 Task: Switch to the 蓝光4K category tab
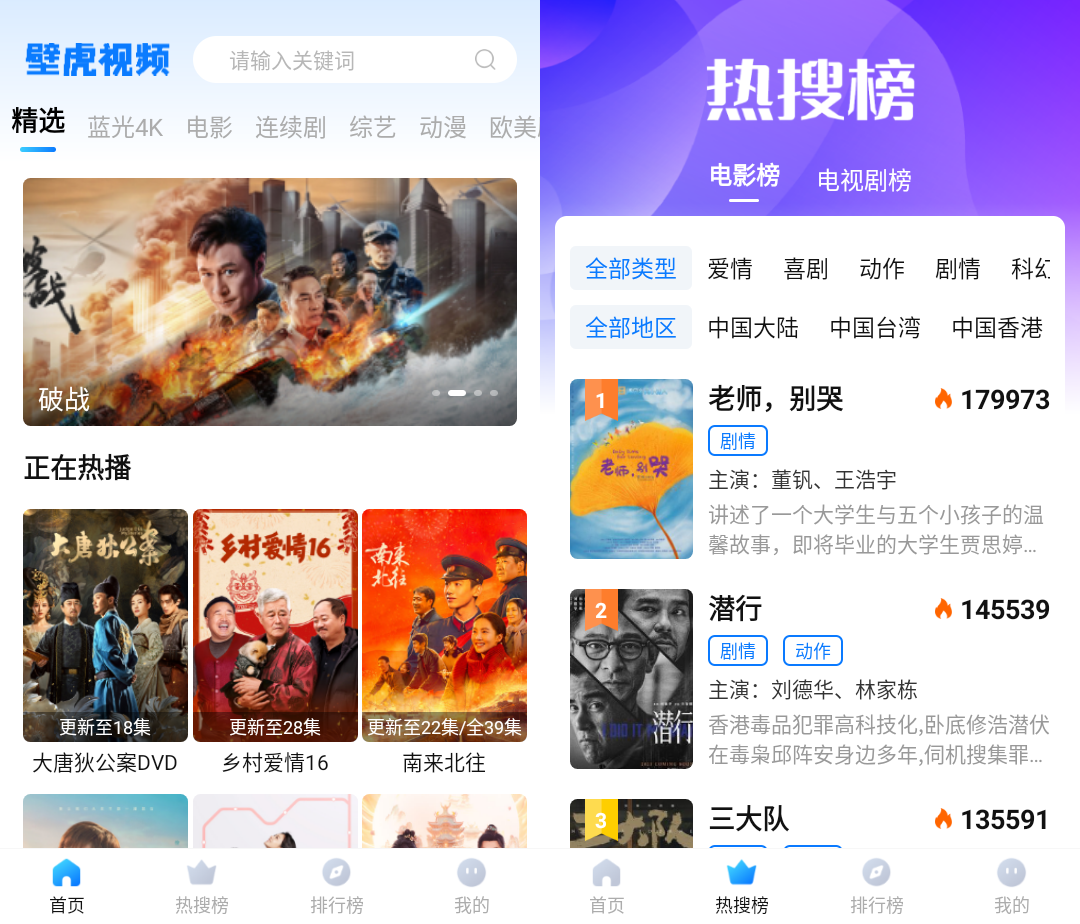125,127
